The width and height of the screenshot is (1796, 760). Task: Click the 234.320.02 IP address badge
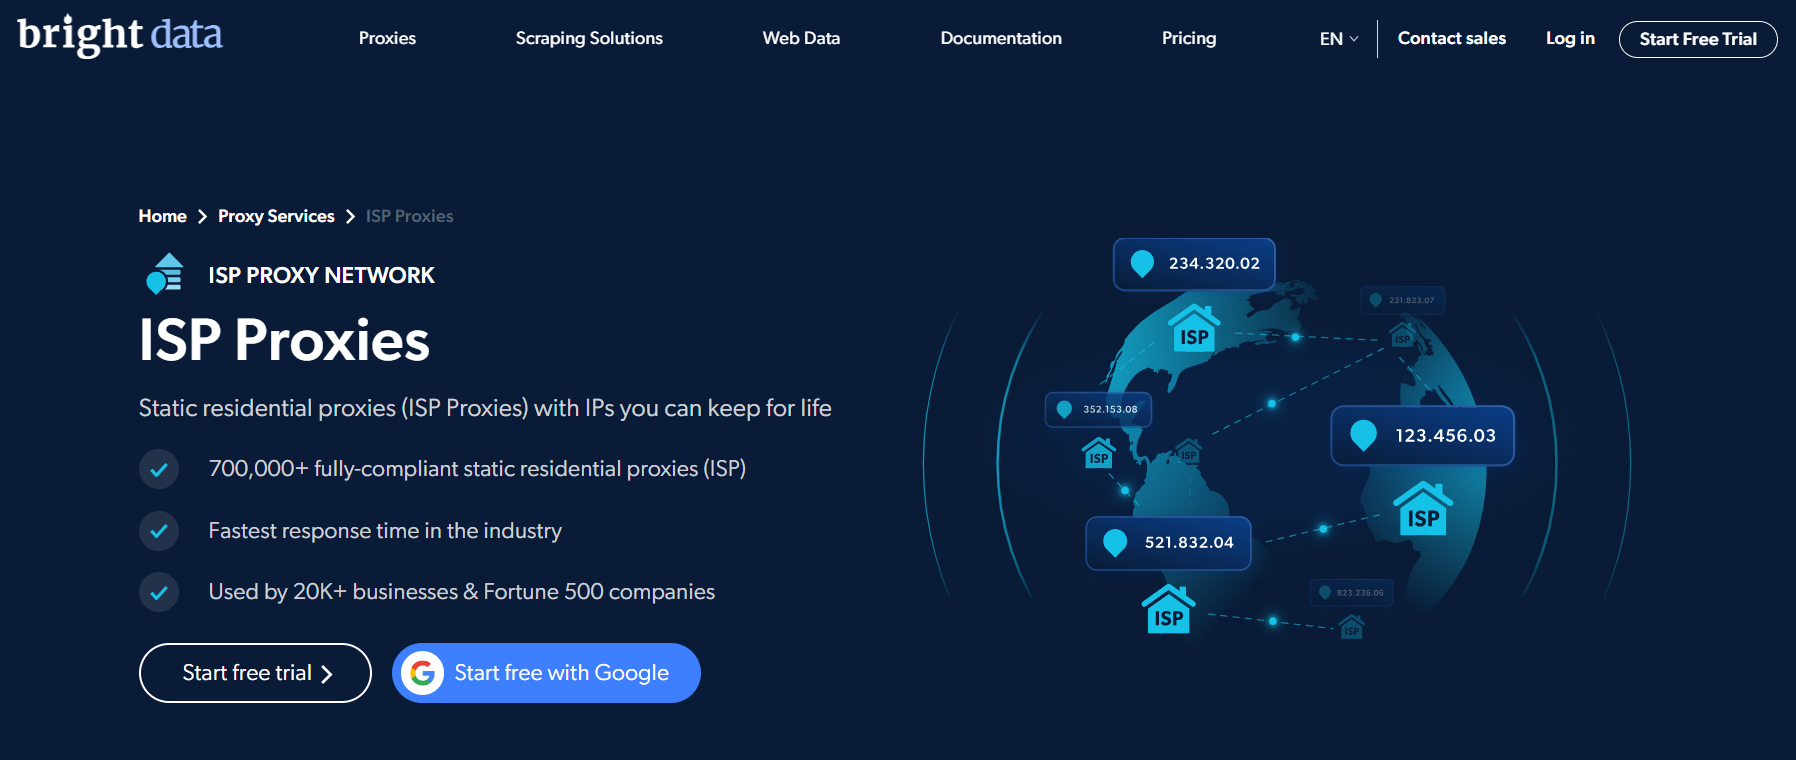coord(1194,264)
